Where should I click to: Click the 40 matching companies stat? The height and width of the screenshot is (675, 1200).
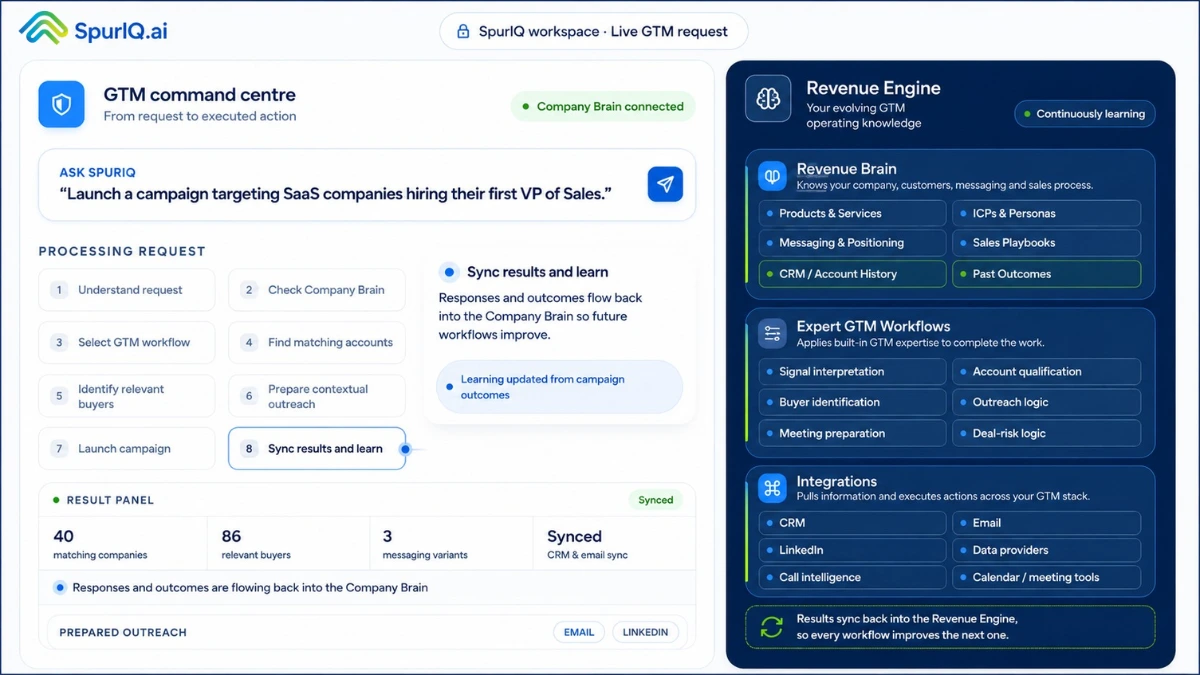pos(123,544)
